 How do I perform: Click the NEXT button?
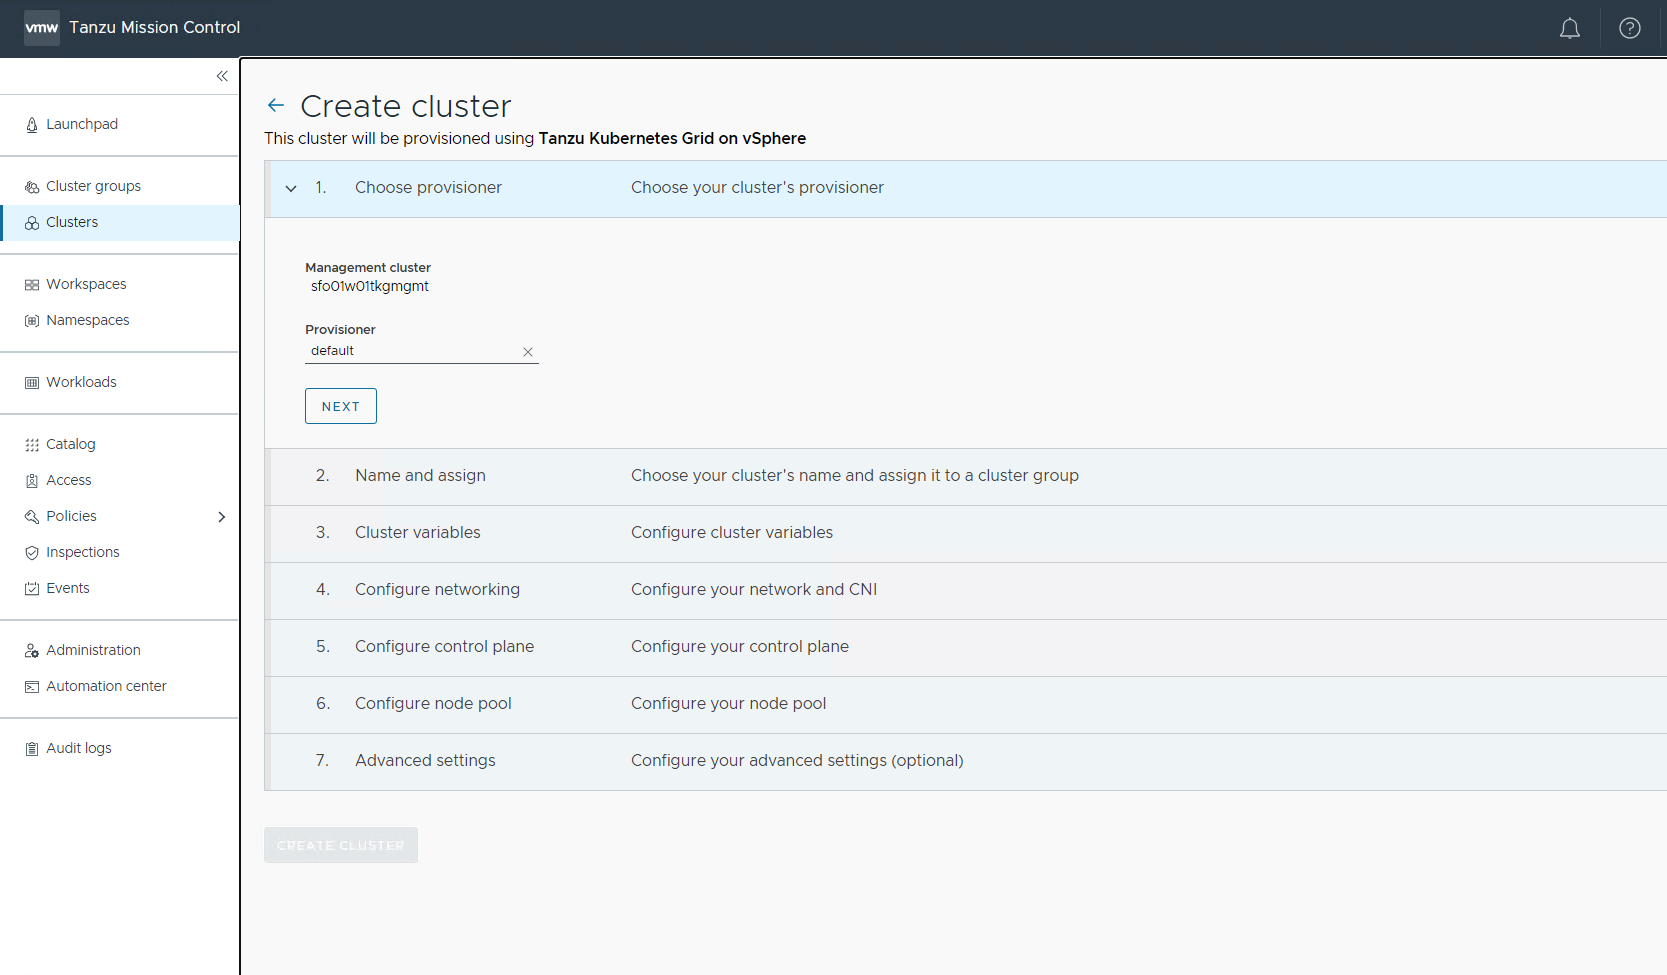coord(341,406)
